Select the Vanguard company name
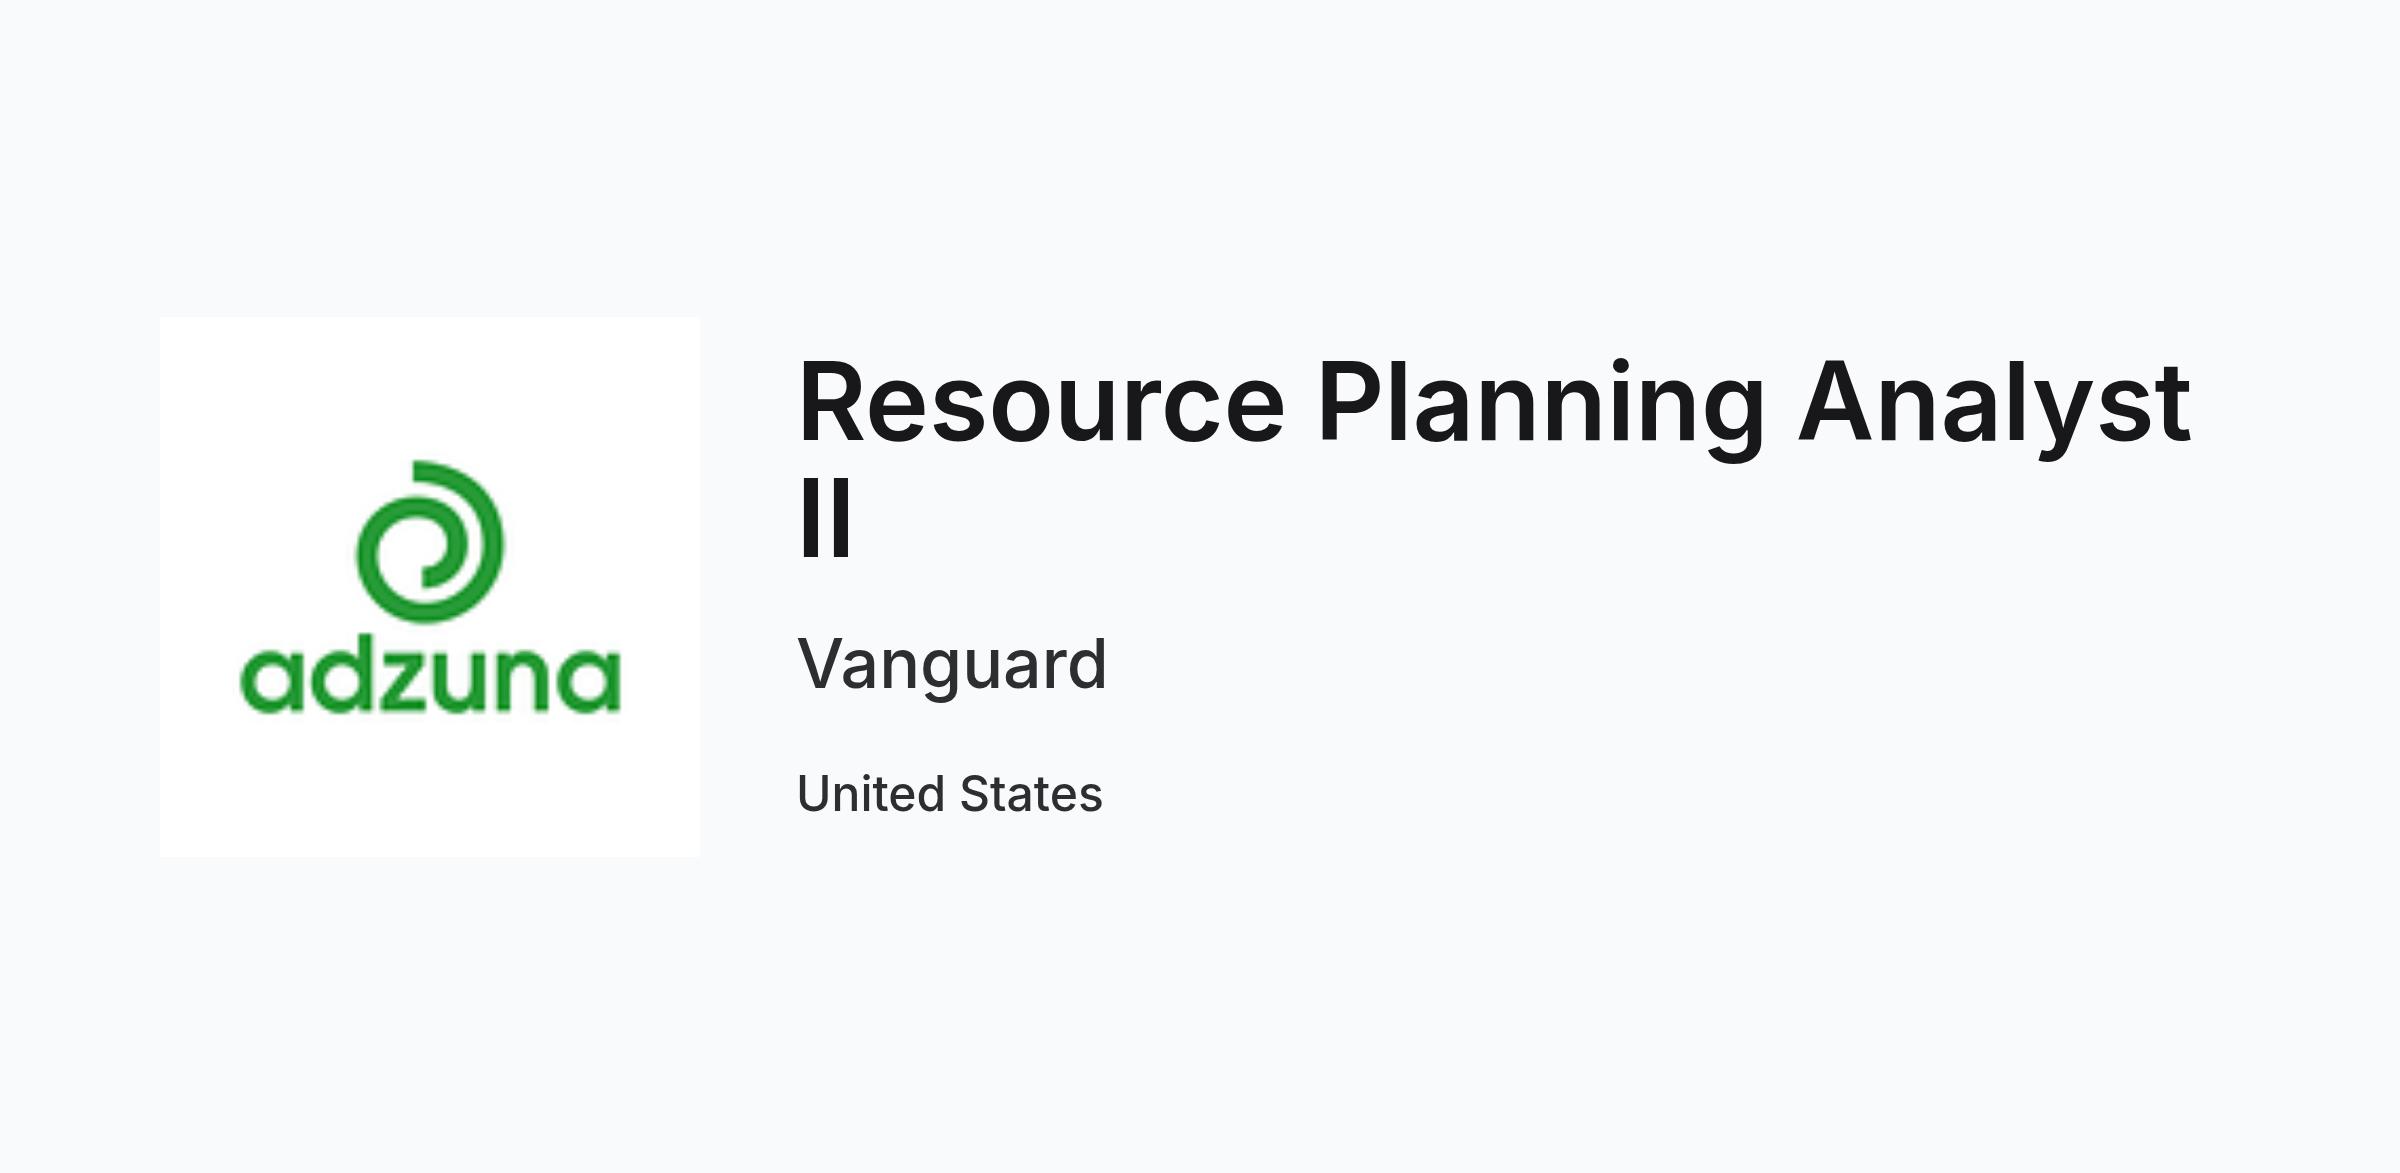The height and width of the screenshot is (1173, 2400). (952, 664)
